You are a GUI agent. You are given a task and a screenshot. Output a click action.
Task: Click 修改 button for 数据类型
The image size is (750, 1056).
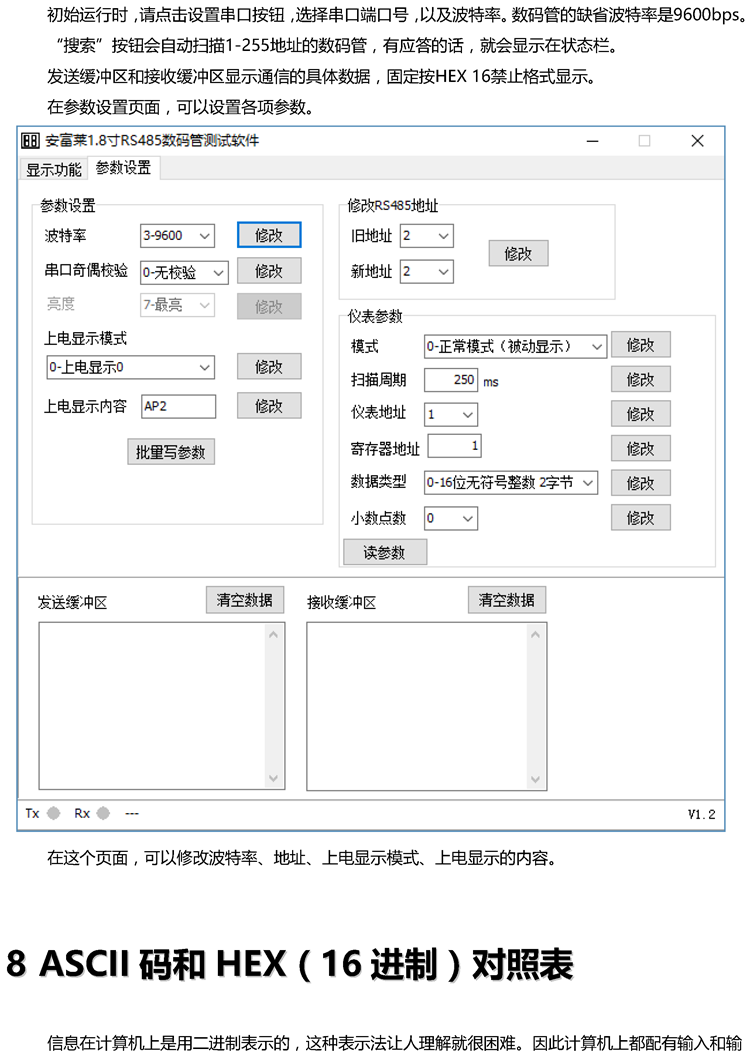640,483
